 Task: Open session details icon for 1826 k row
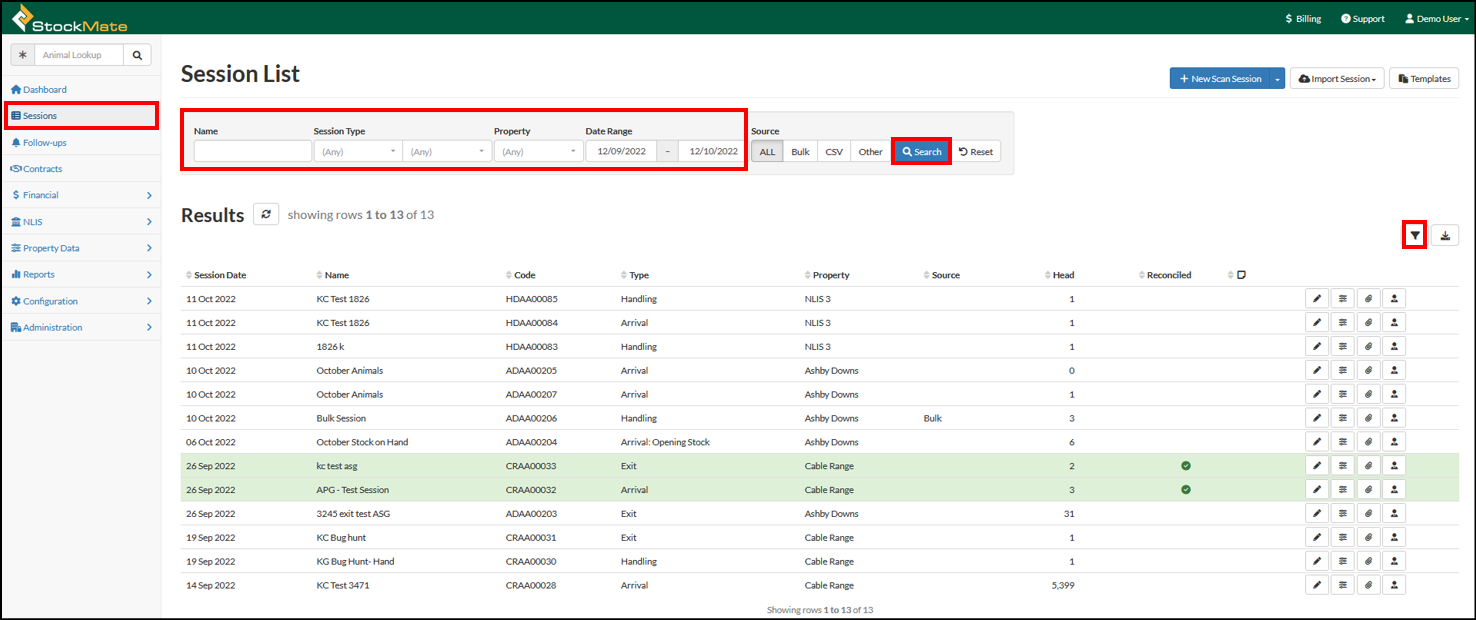click(x=1342, y=345)
